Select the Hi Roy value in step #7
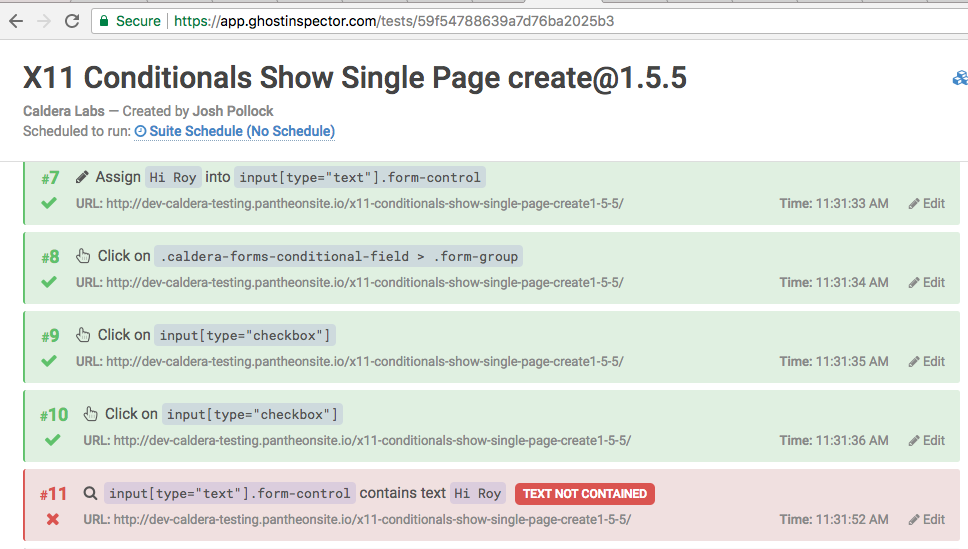Image resolution: width=968 pixels, height=549 pixels. [173, 178]
